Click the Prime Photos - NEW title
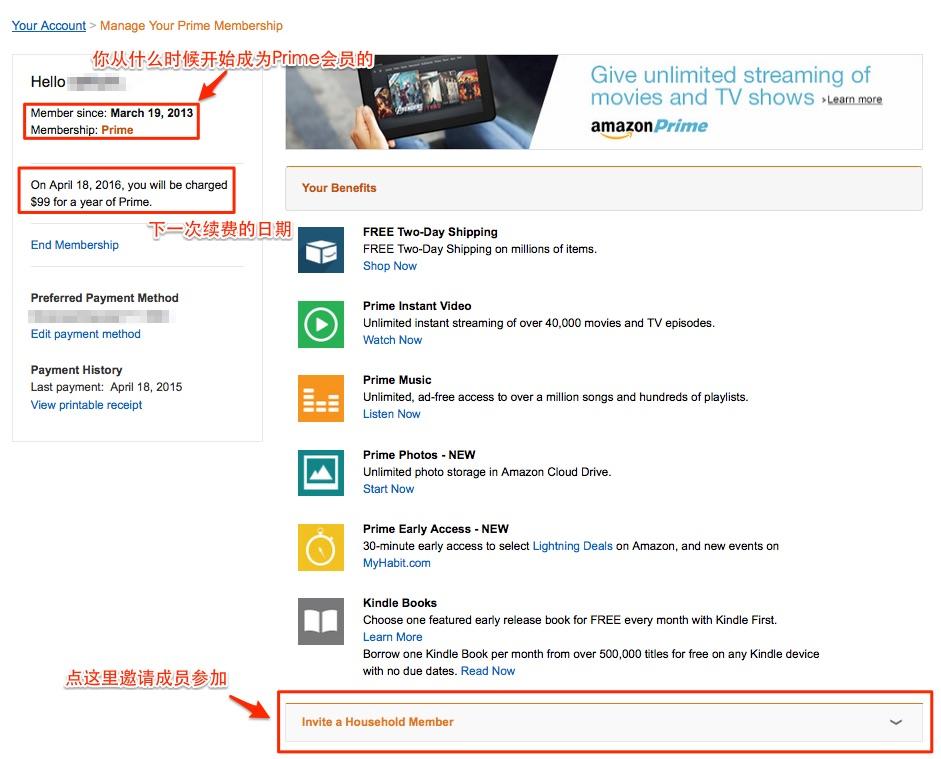Screen dimensions: 941x759 tap(419, 455)
